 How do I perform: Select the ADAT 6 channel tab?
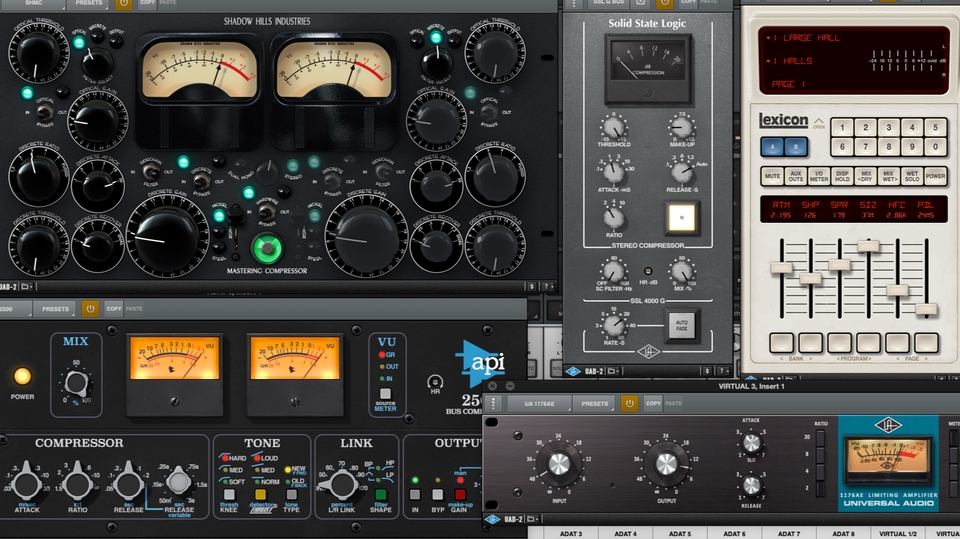click(734, 533)
